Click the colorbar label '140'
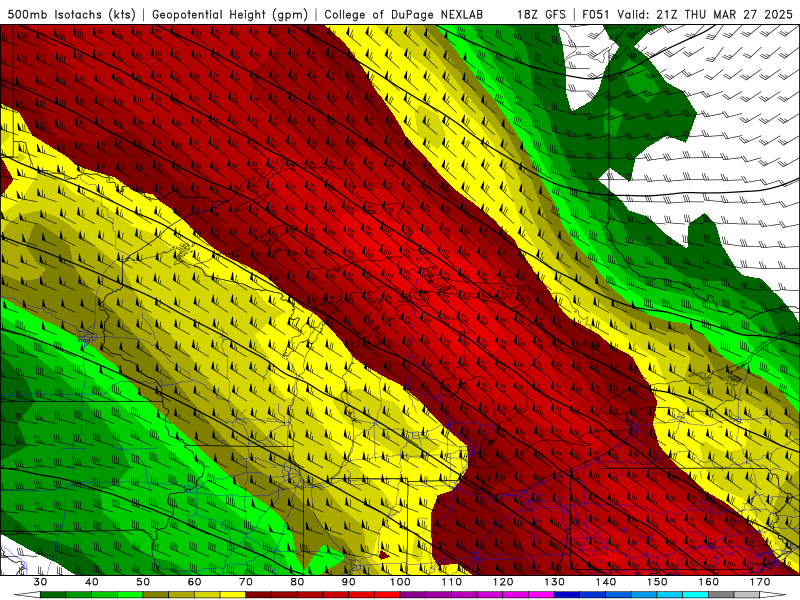The height and width of the screenshot is (600, 800). click(606, 582)
